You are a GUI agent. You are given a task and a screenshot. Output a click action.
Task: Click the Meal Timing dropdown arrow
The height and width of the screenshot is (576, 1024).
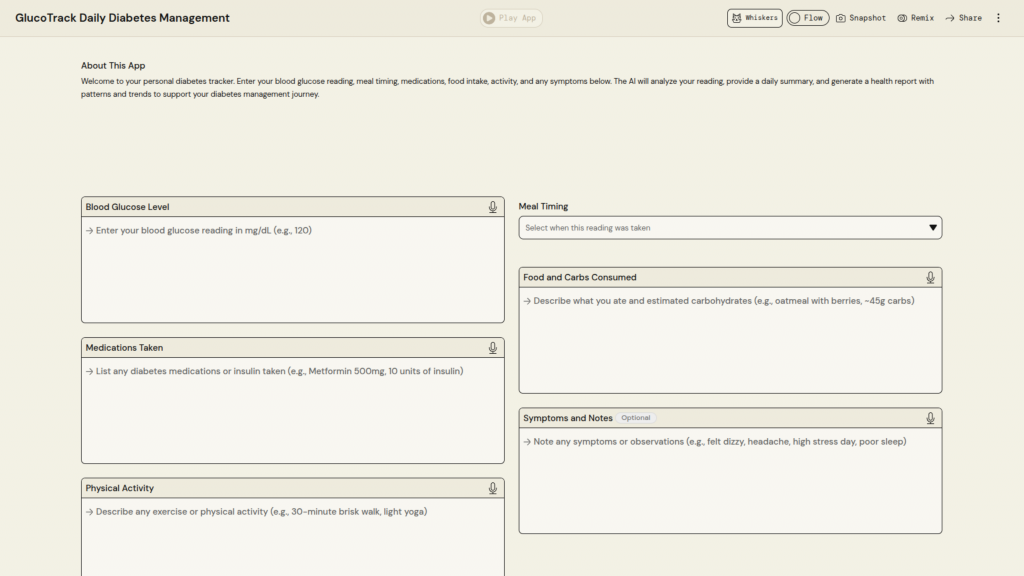click(x=933, y=228)
